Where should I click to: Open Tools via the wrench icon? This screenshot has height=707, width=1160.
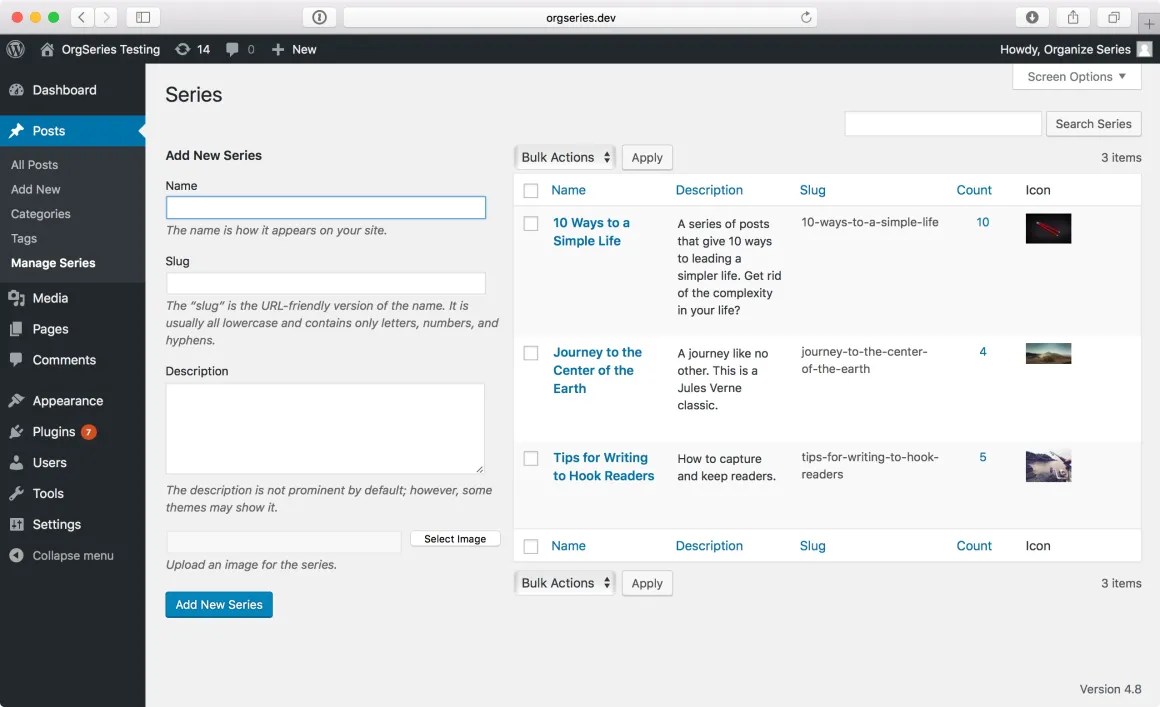(18, 493)
